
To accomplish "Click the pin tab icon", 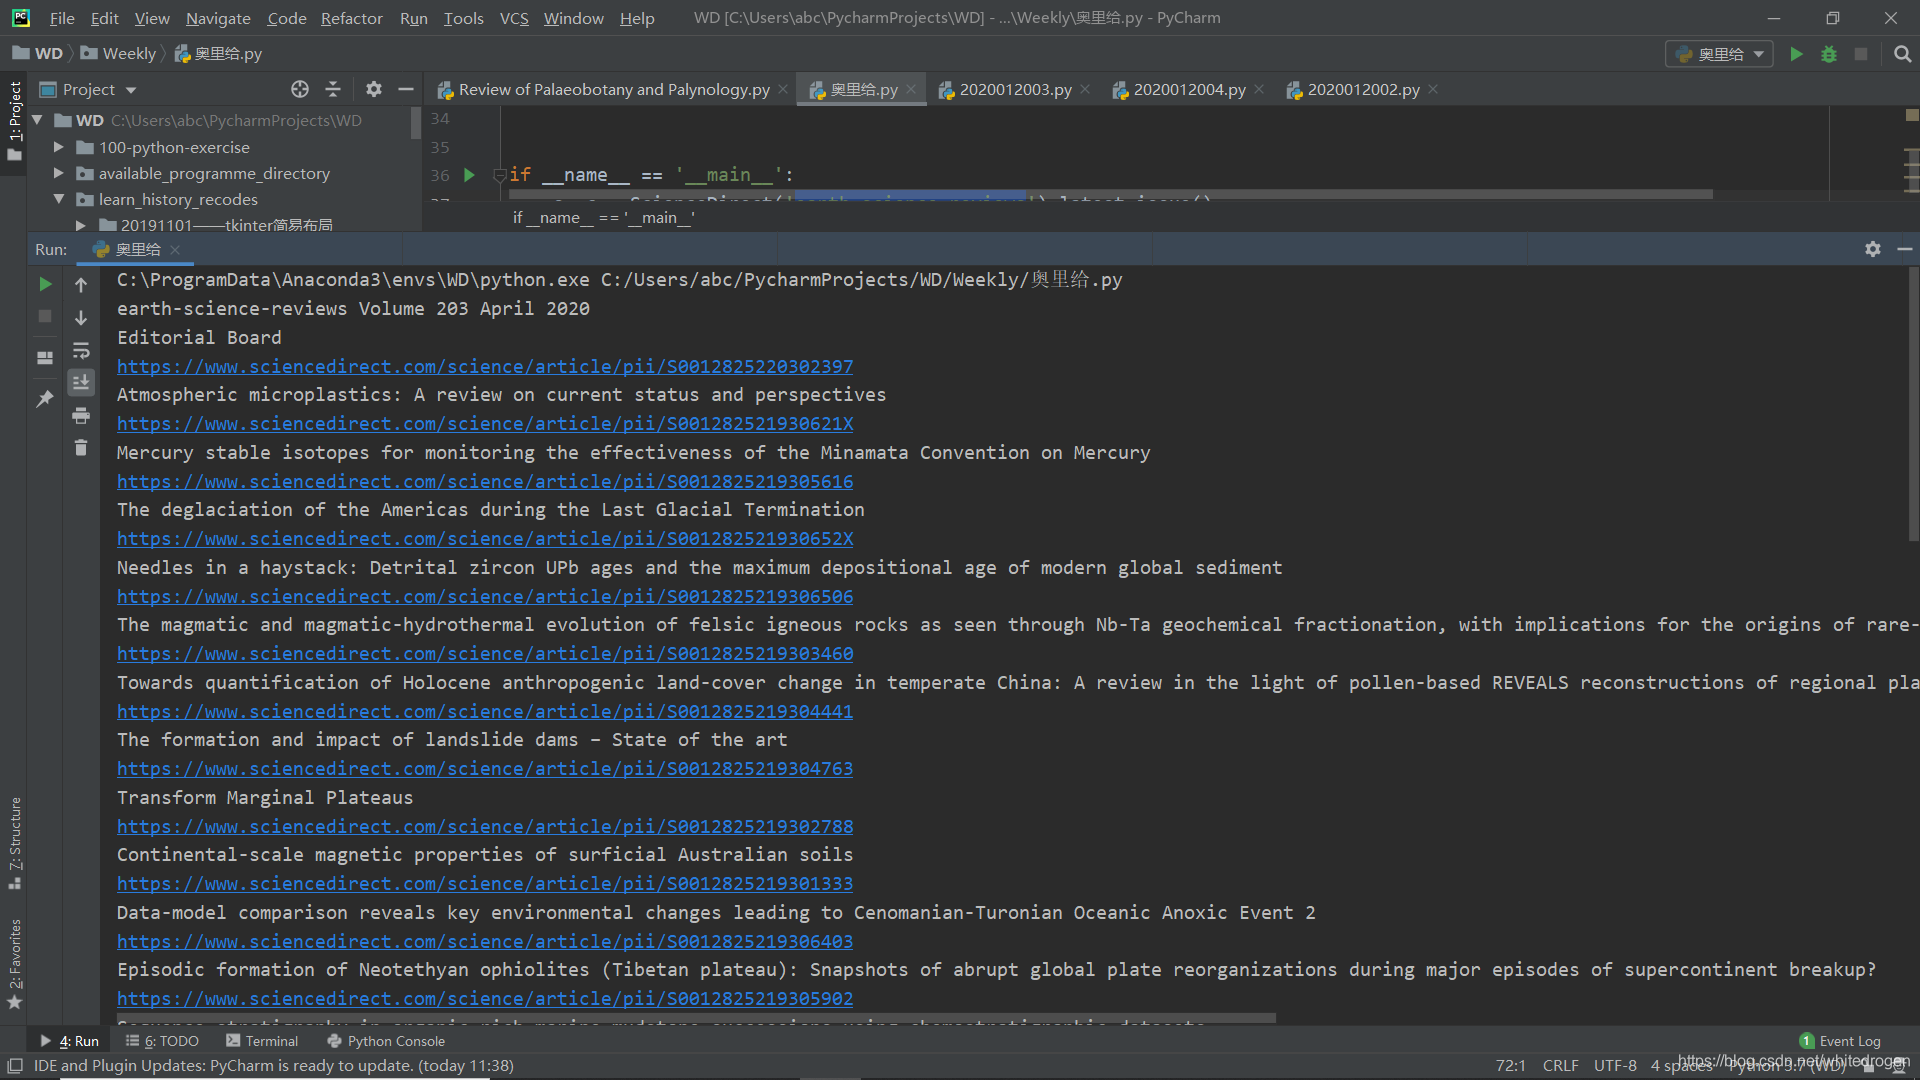I will (x=45, y=399).
